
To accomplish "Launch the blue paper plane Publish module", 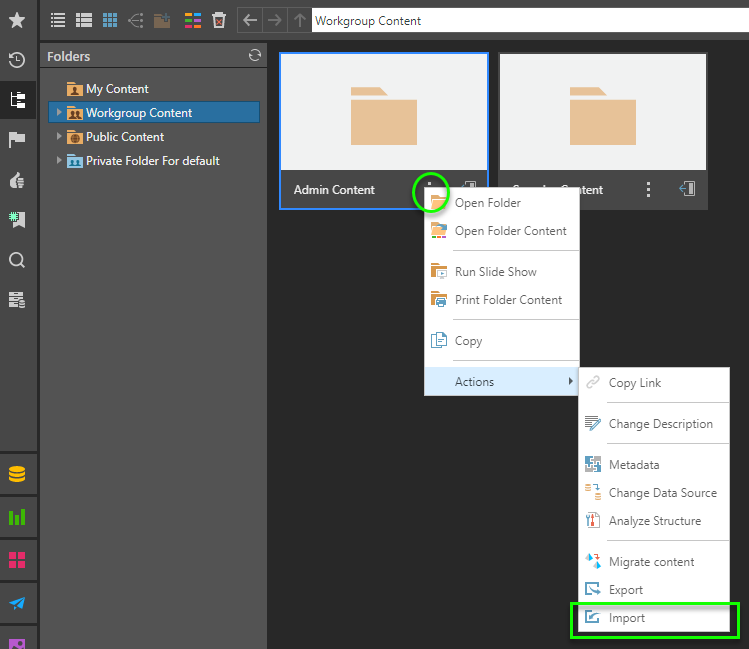I will (x=17, y=603).
